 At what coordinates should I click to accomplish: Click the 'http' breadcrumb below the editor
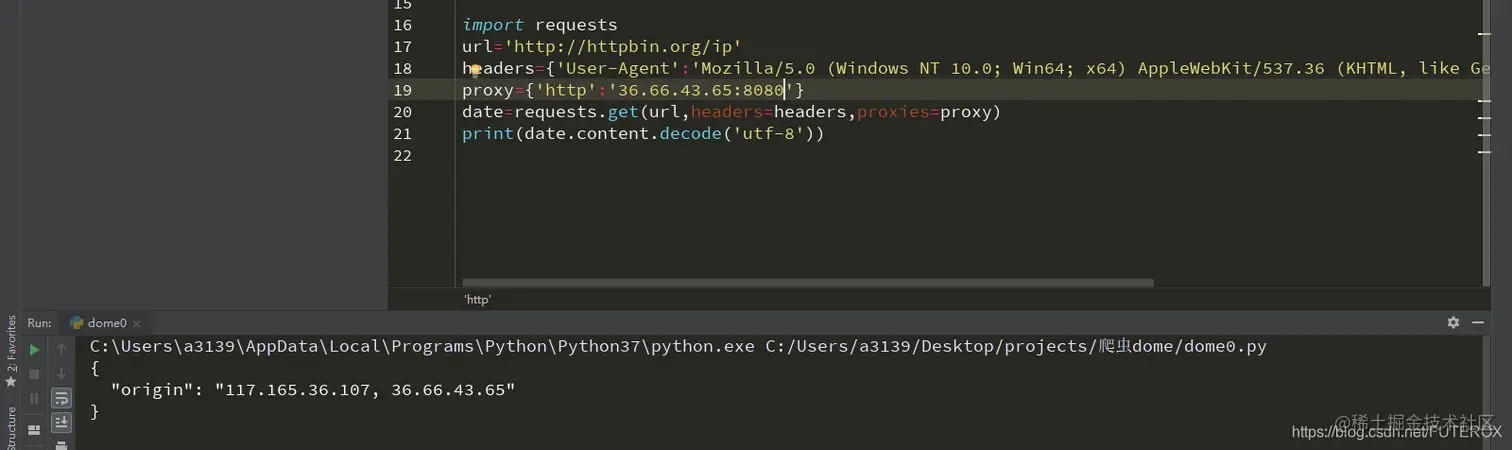477,299
